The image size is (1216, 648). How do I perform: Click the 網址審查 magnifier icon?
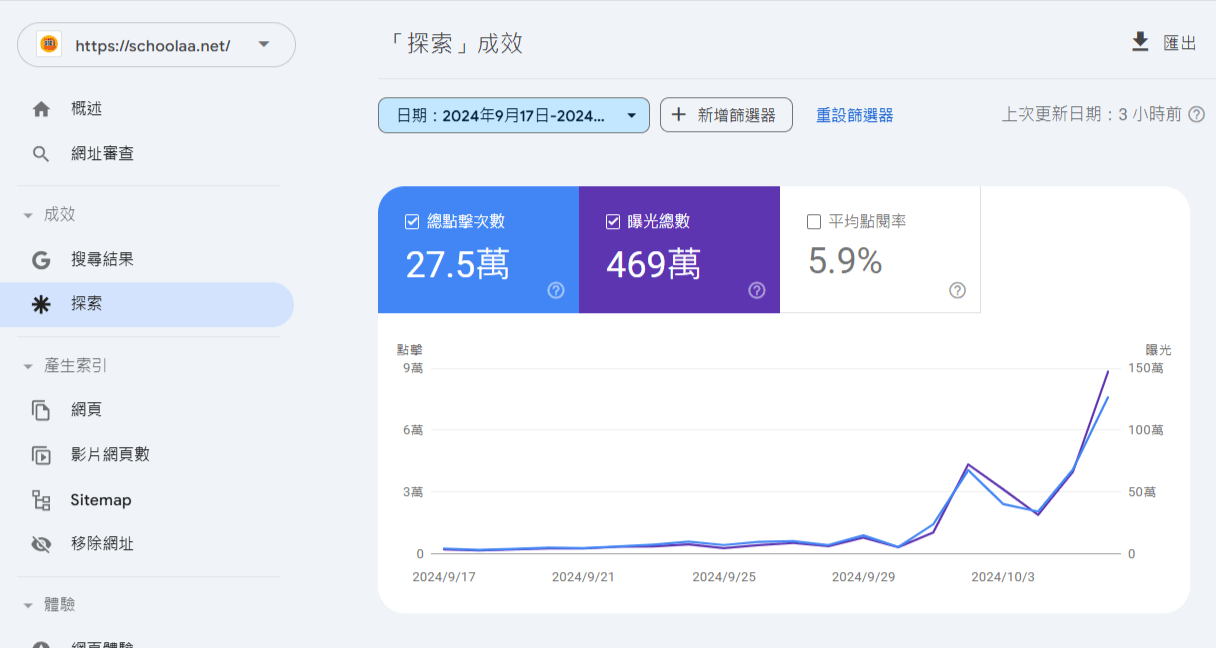[x=41, y=154]
